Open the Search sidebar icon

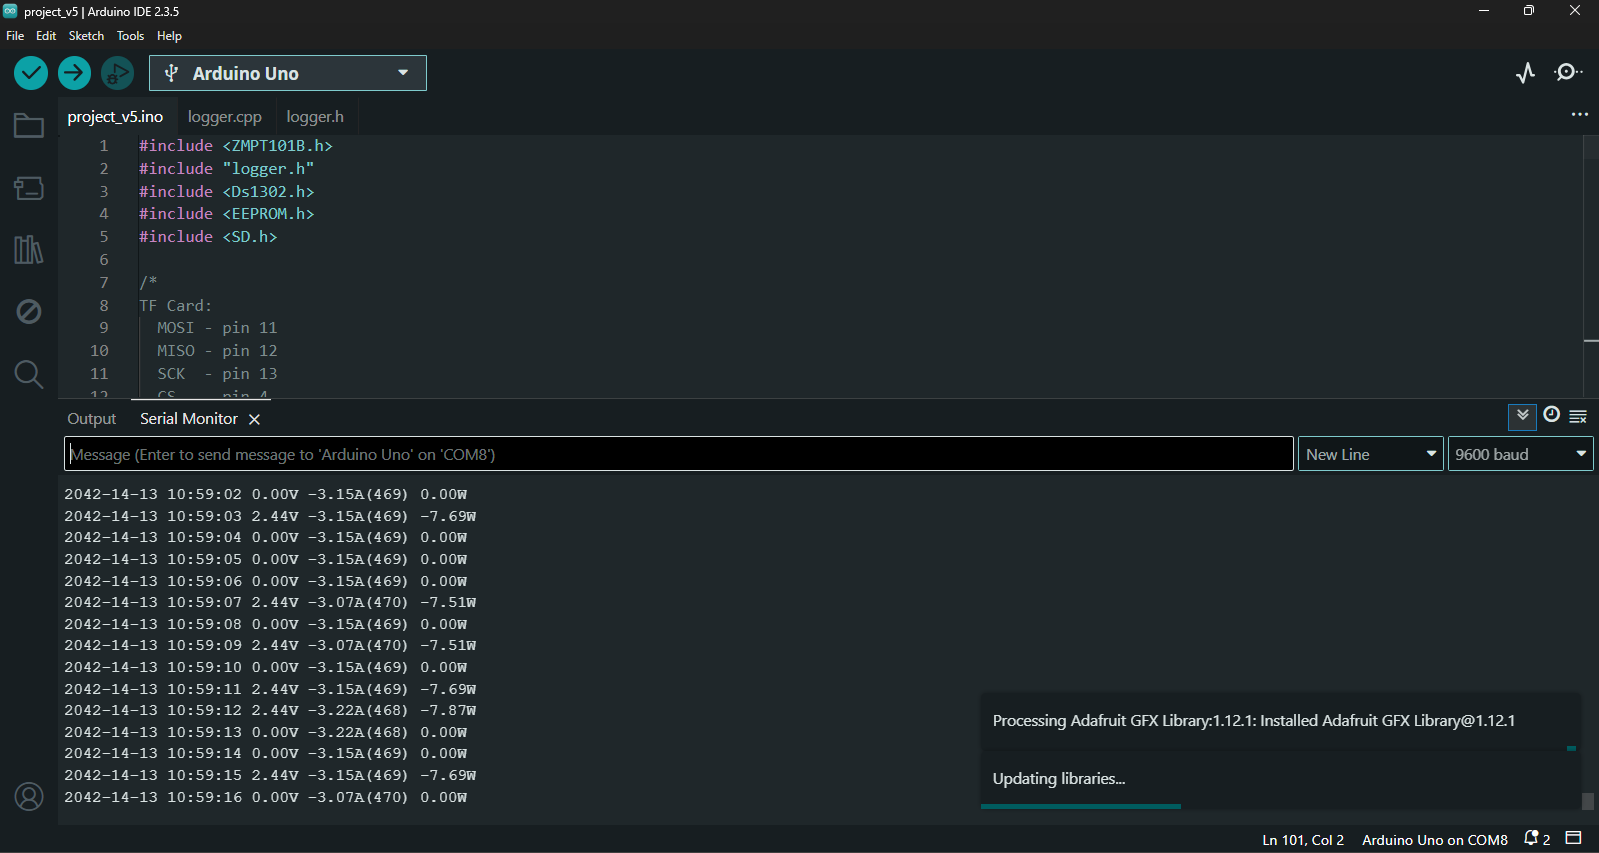(29, 374)
